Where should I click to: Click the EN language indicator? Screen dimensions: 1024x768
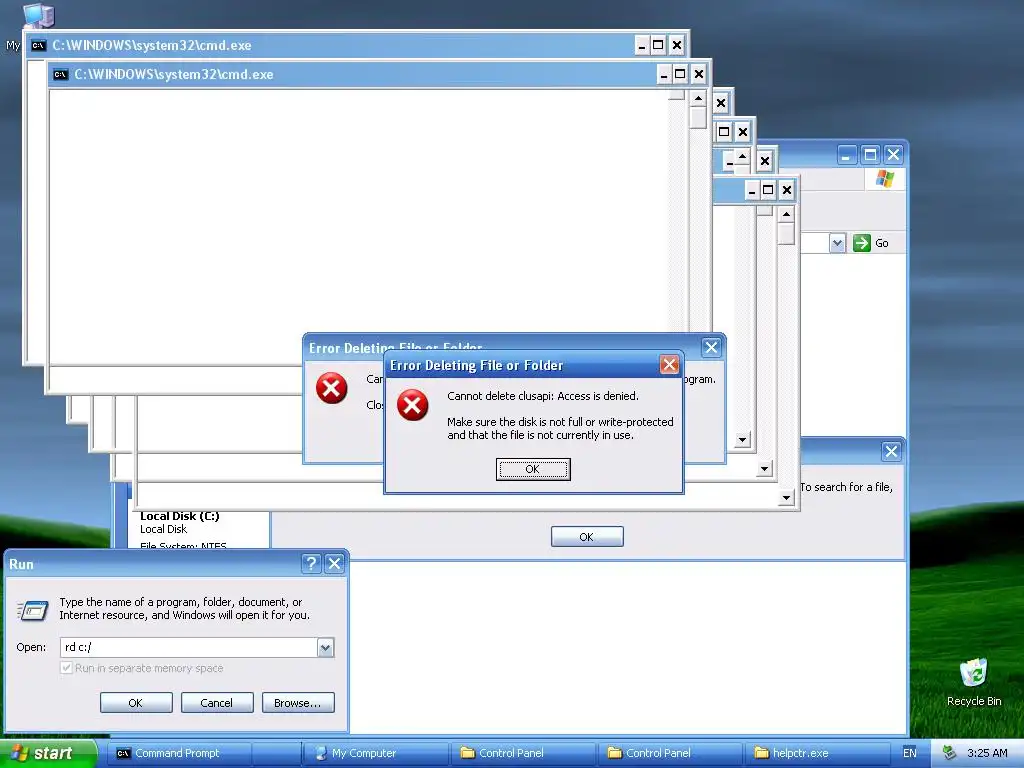(910, 753)
